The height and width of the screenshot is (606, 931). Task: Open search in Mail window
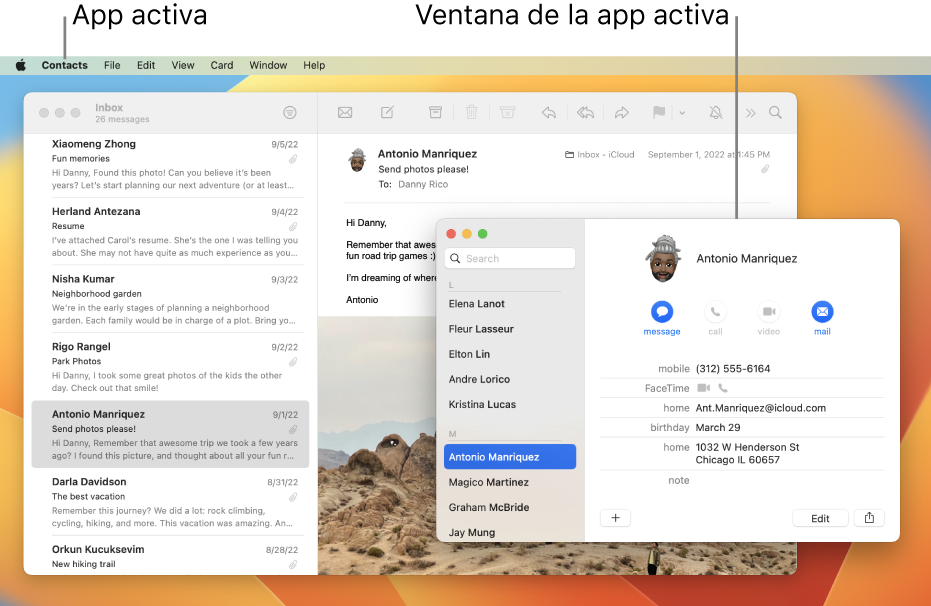click(x=775, y=112)
